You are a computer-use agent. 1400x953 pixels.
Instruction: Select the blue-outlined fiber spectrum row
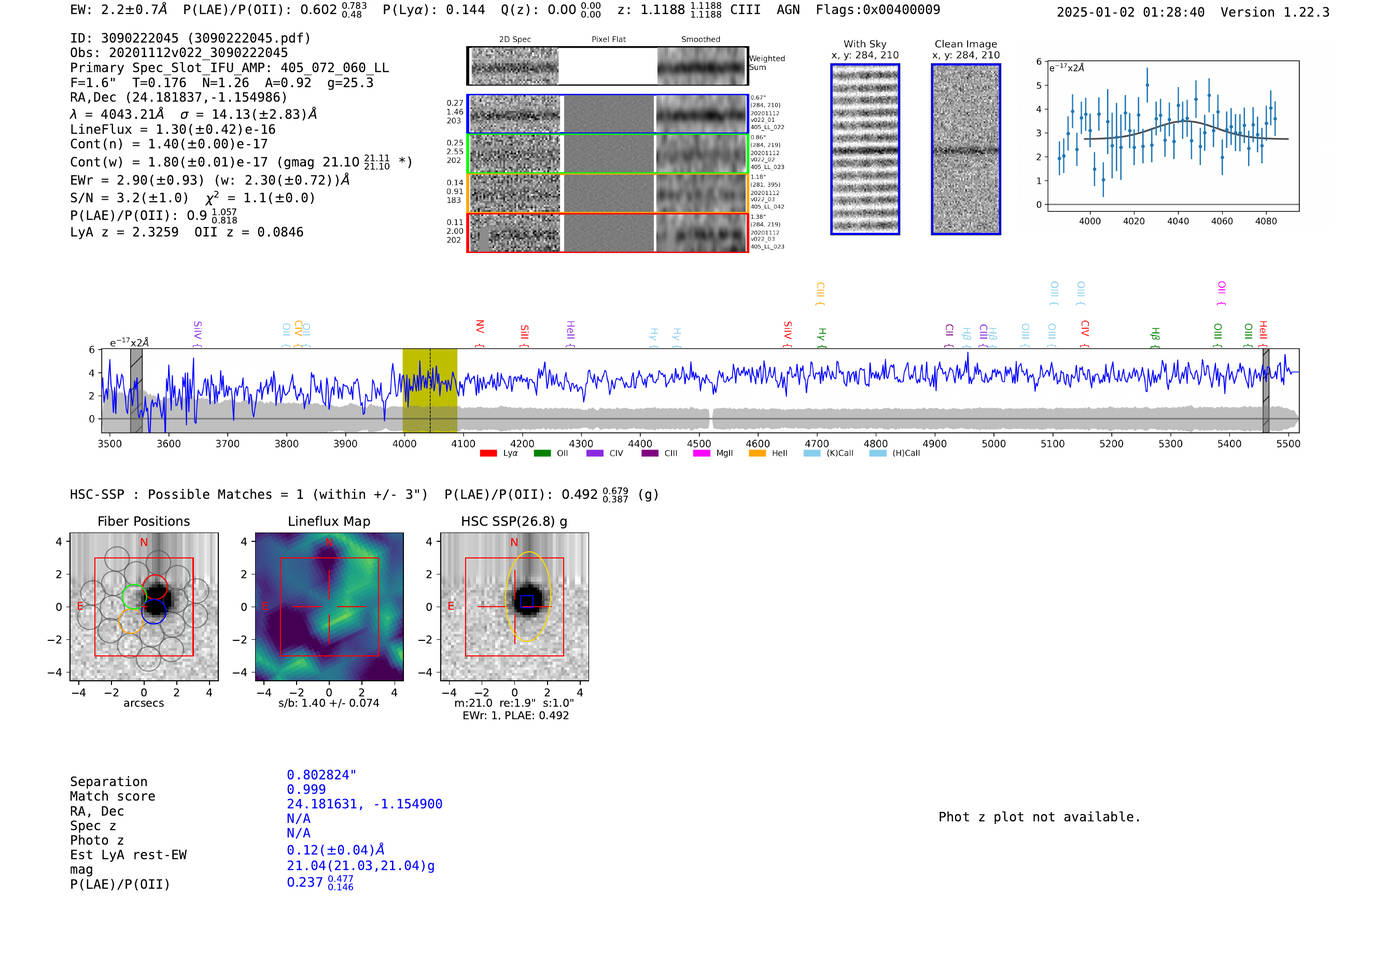click(x=607, y=114)
